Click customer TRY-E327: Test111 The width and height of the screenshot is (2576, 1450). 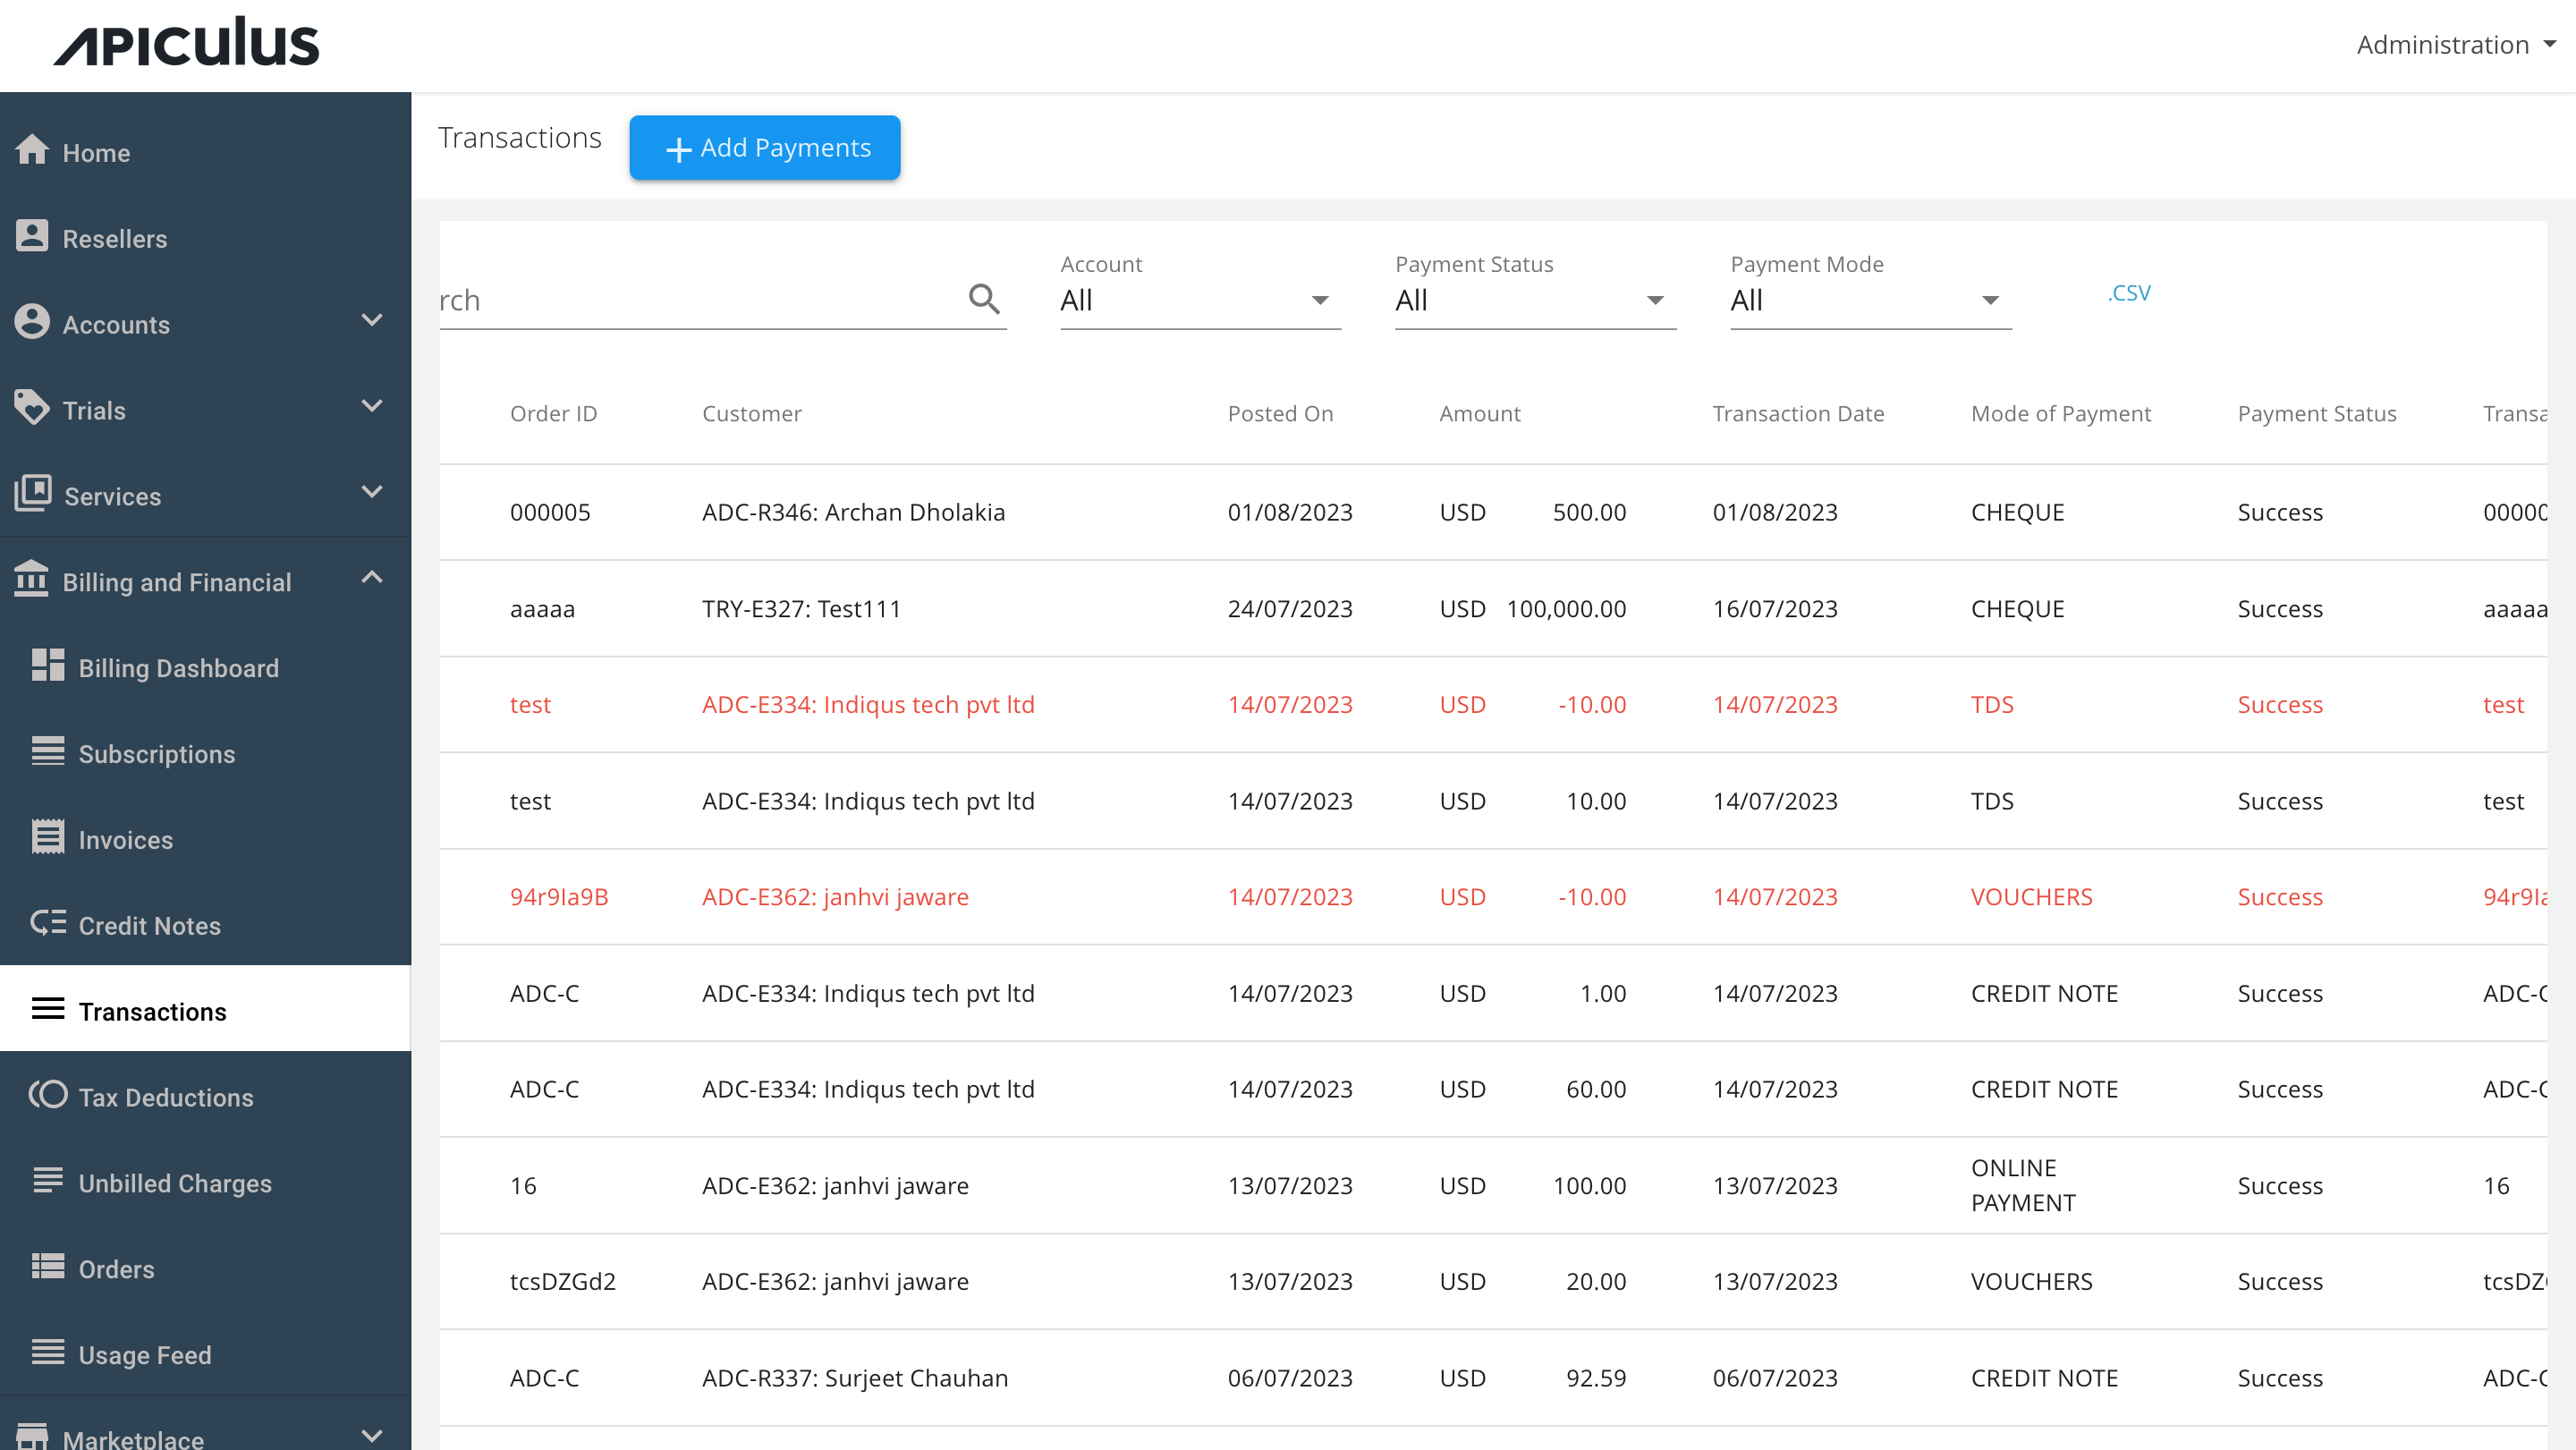(x=801, y=608)
